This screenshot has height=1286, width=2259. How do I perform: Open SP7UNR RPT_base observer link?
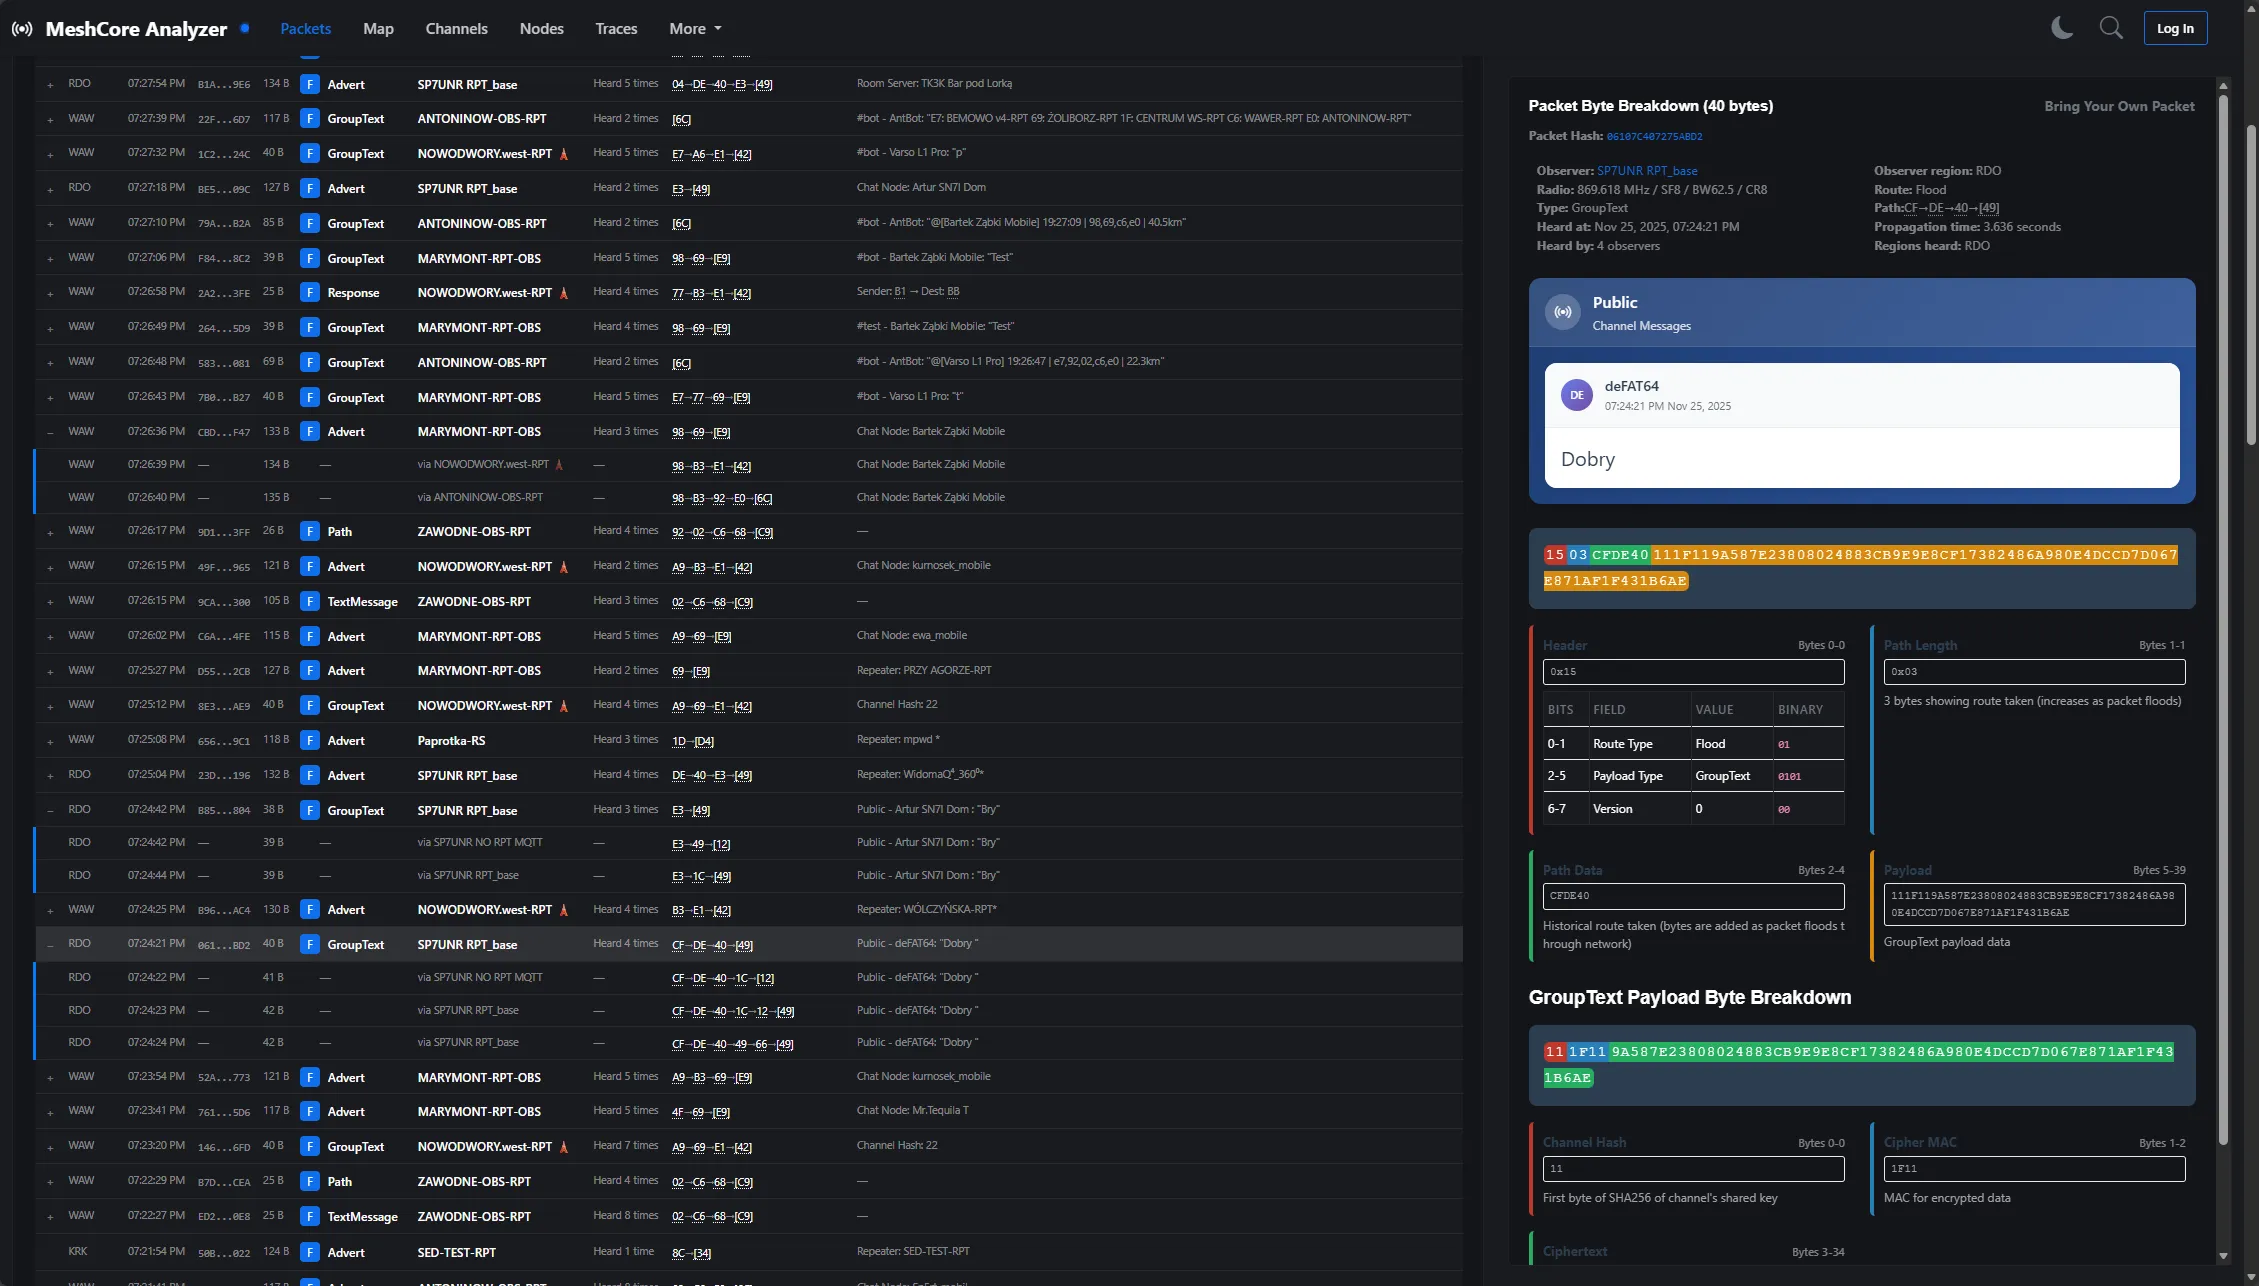[x=1646, y=171]
